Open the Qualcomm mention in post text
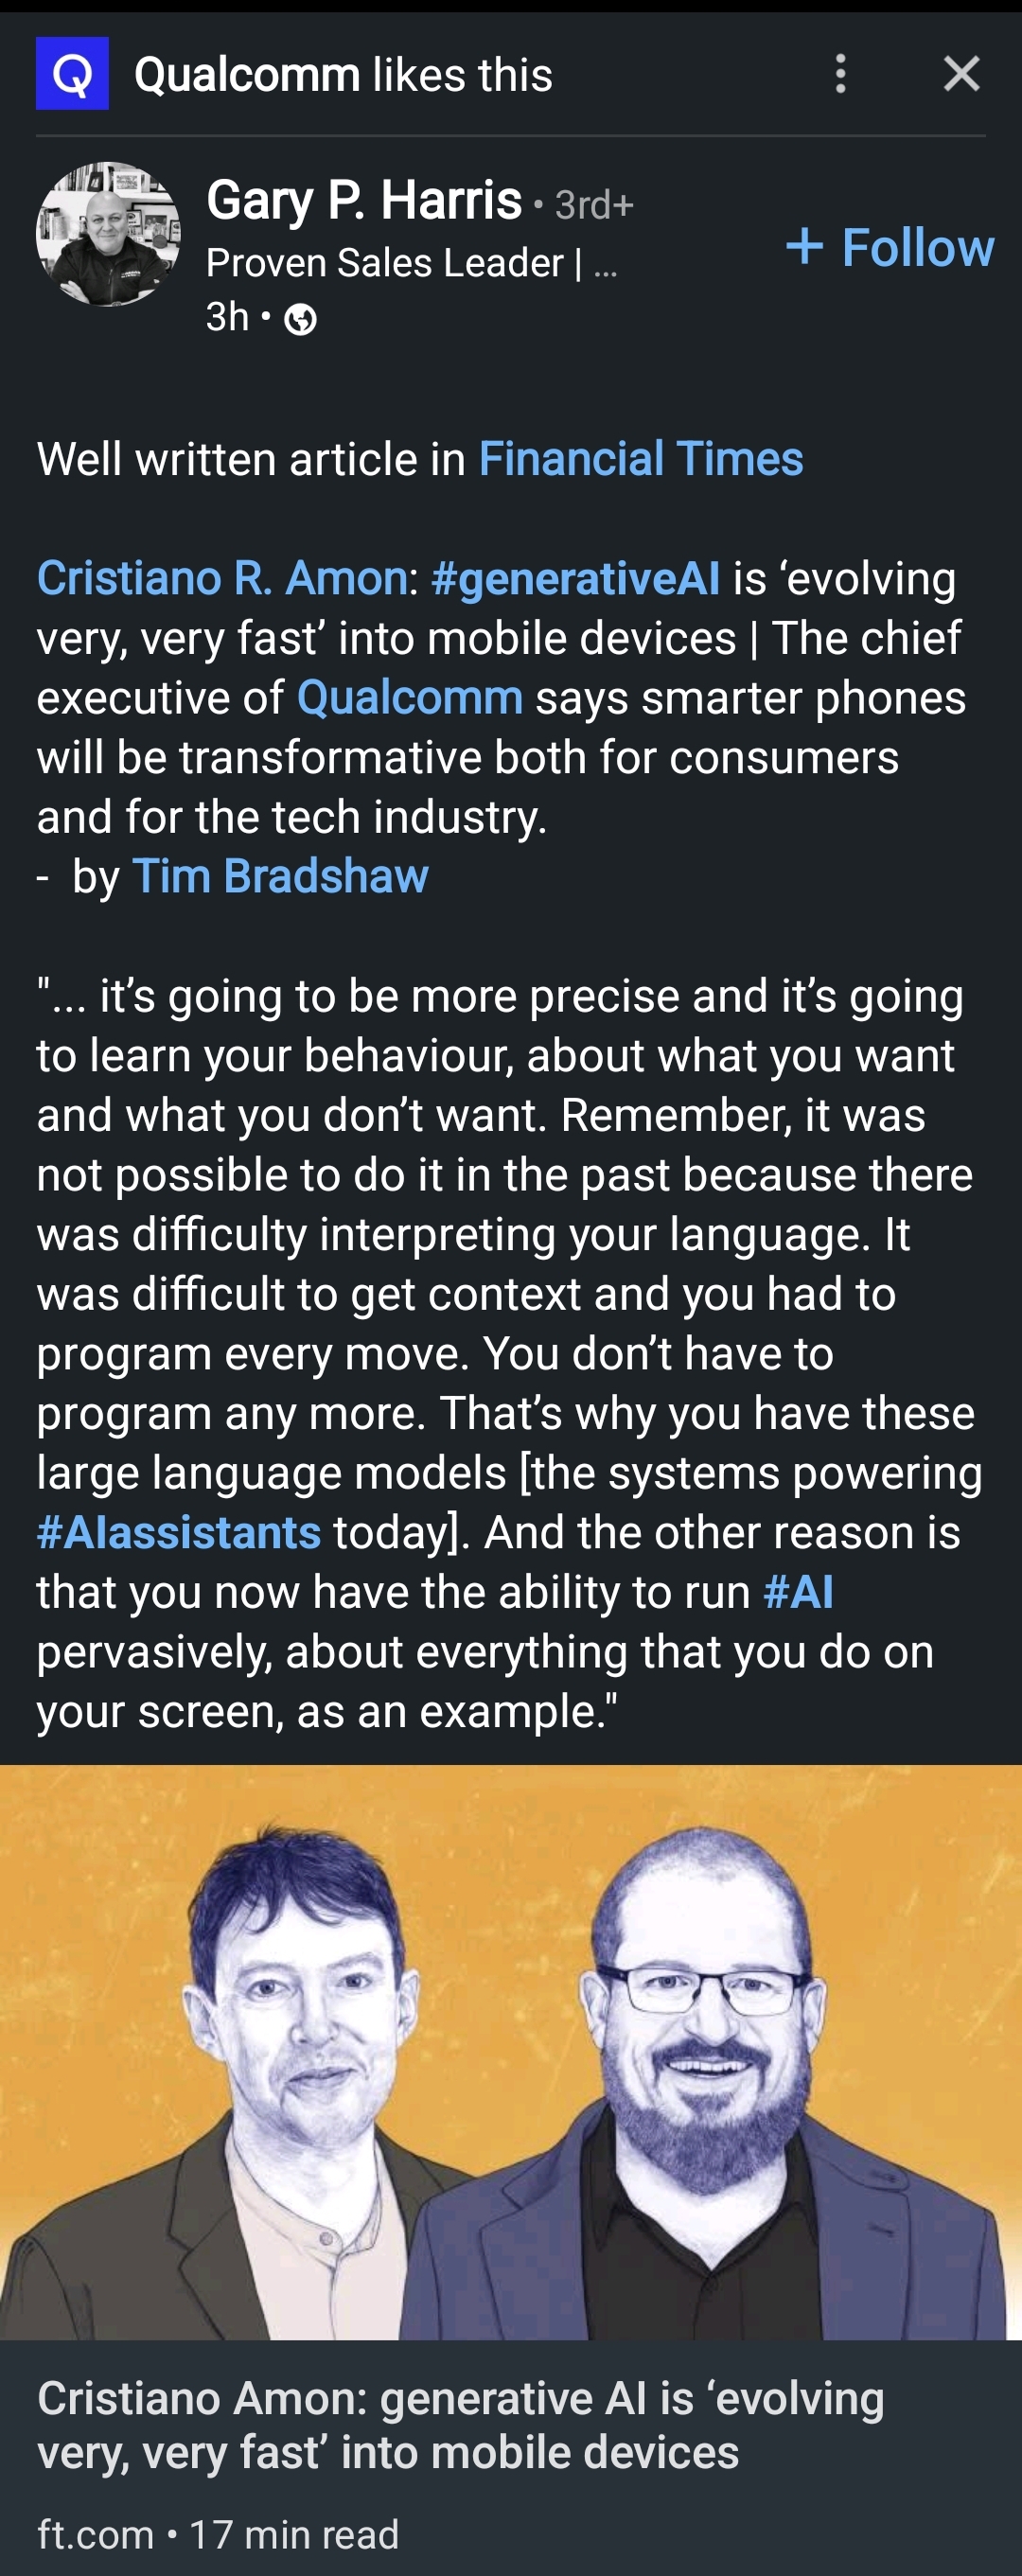This screenshot has width=1022, height=2576. click(x=410, y=697)
